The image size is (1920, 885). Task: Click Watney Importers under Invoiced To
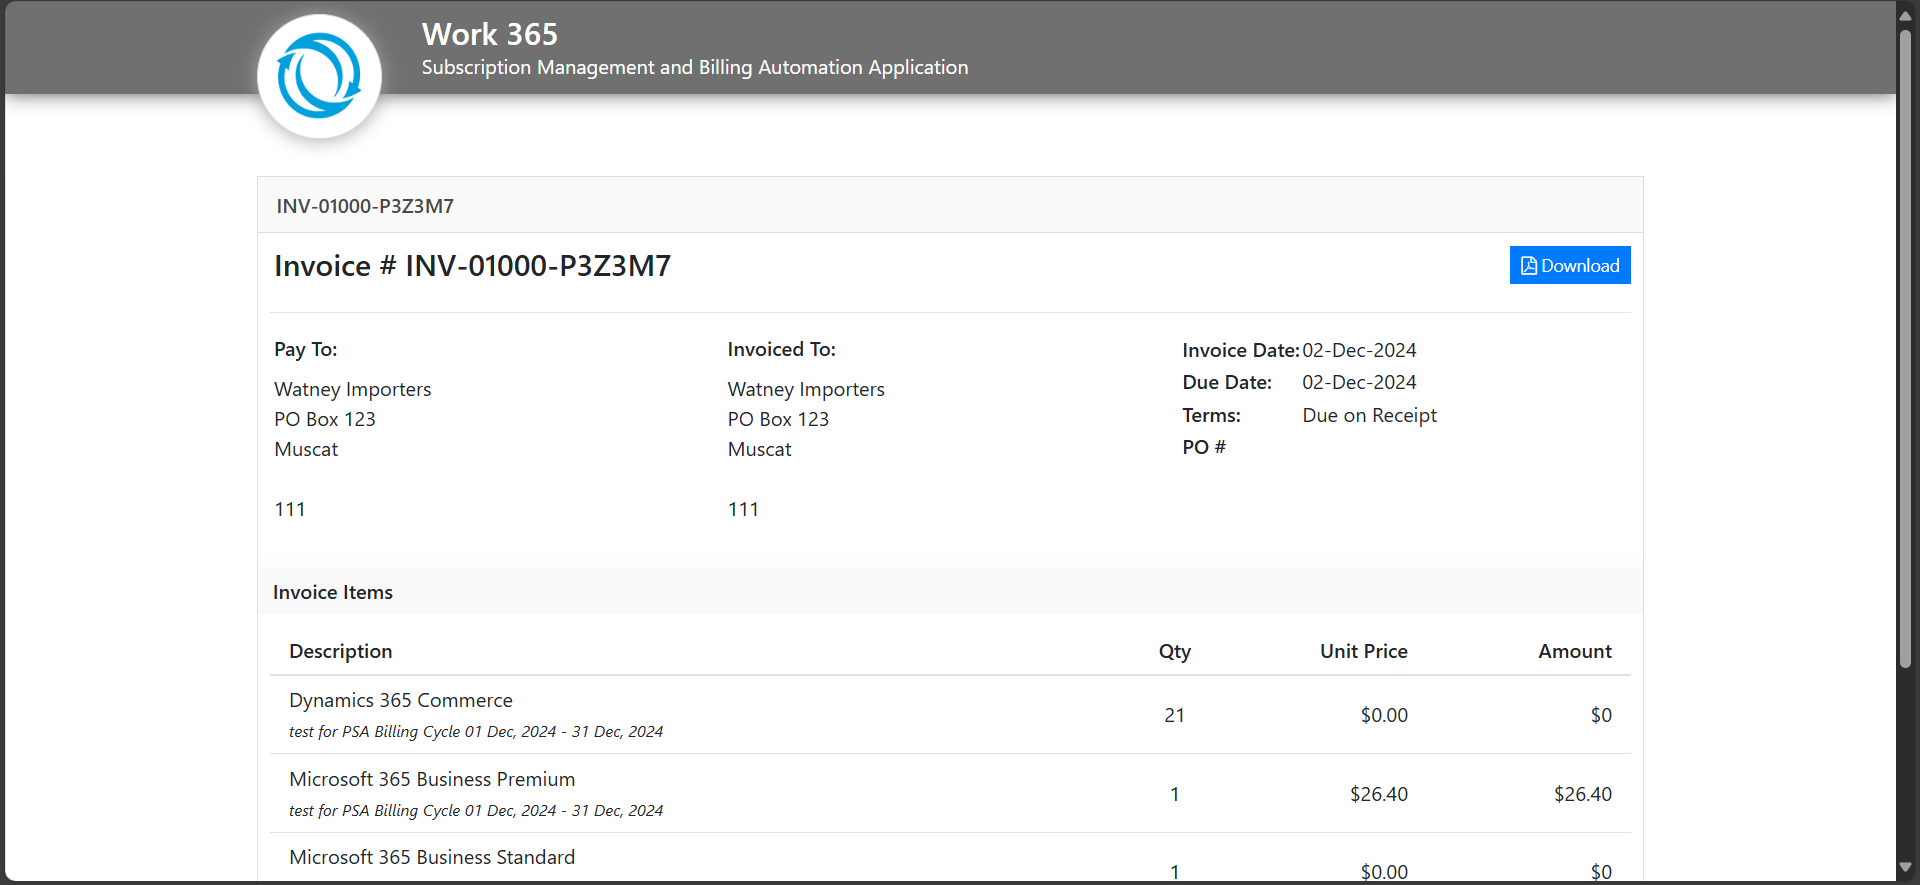806,389
